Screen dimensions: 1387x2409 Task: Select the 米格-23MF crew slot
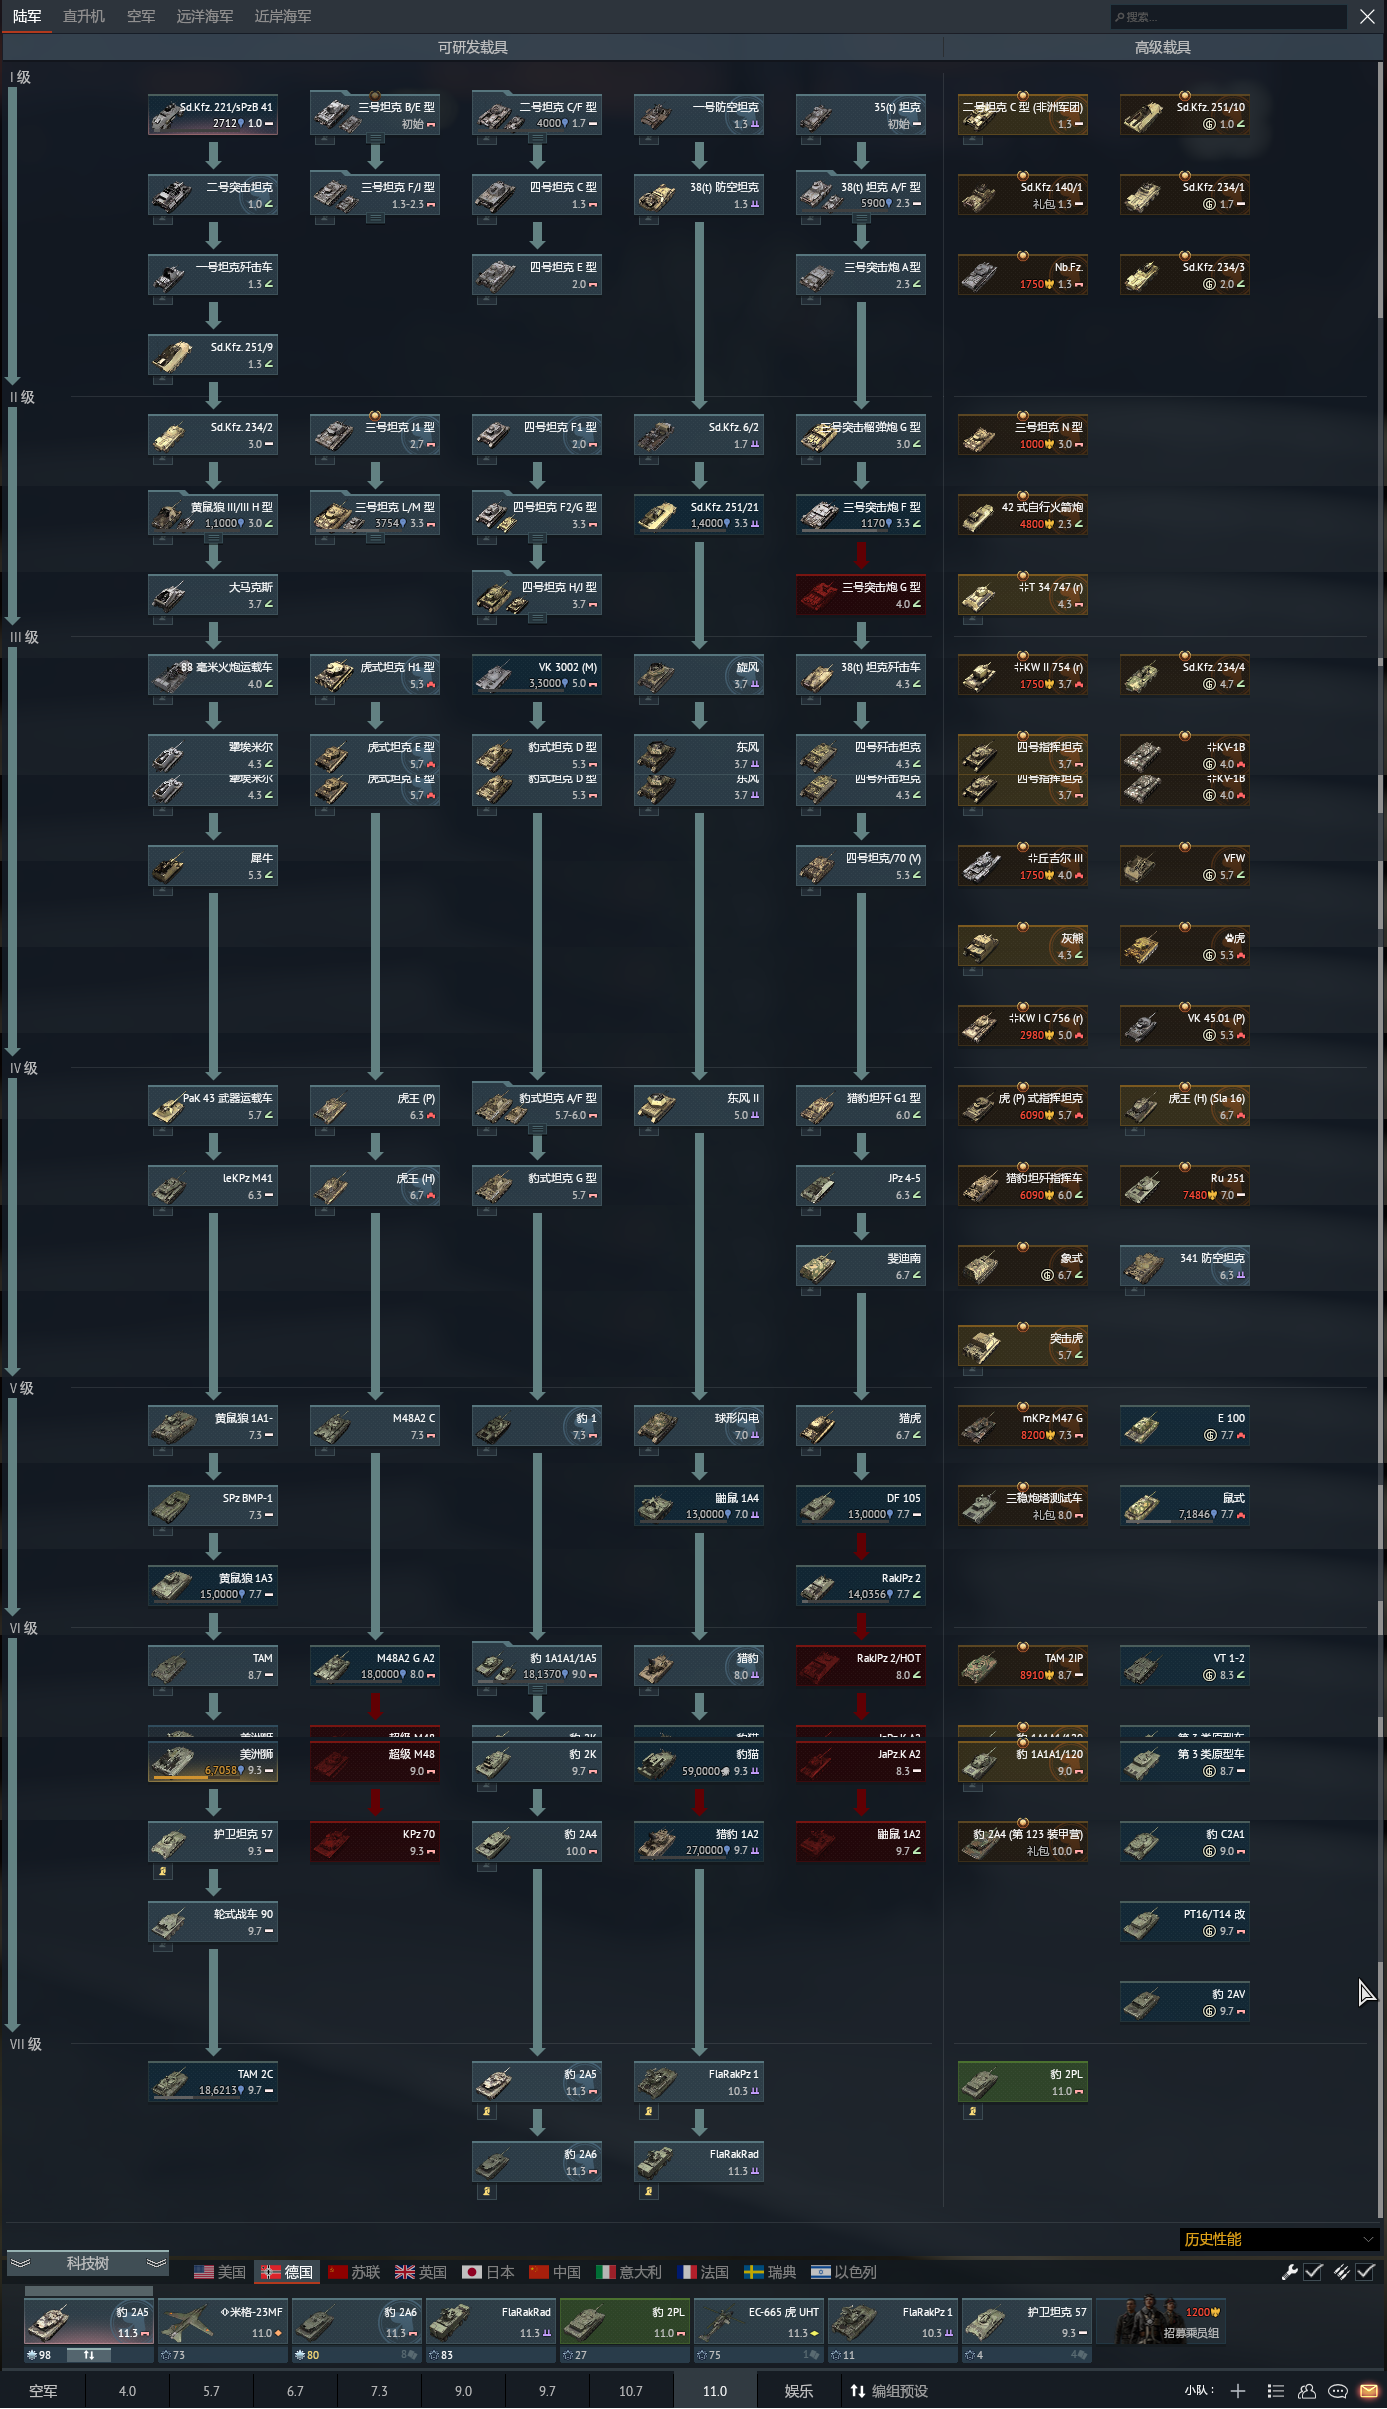(x=223, y=2320)
